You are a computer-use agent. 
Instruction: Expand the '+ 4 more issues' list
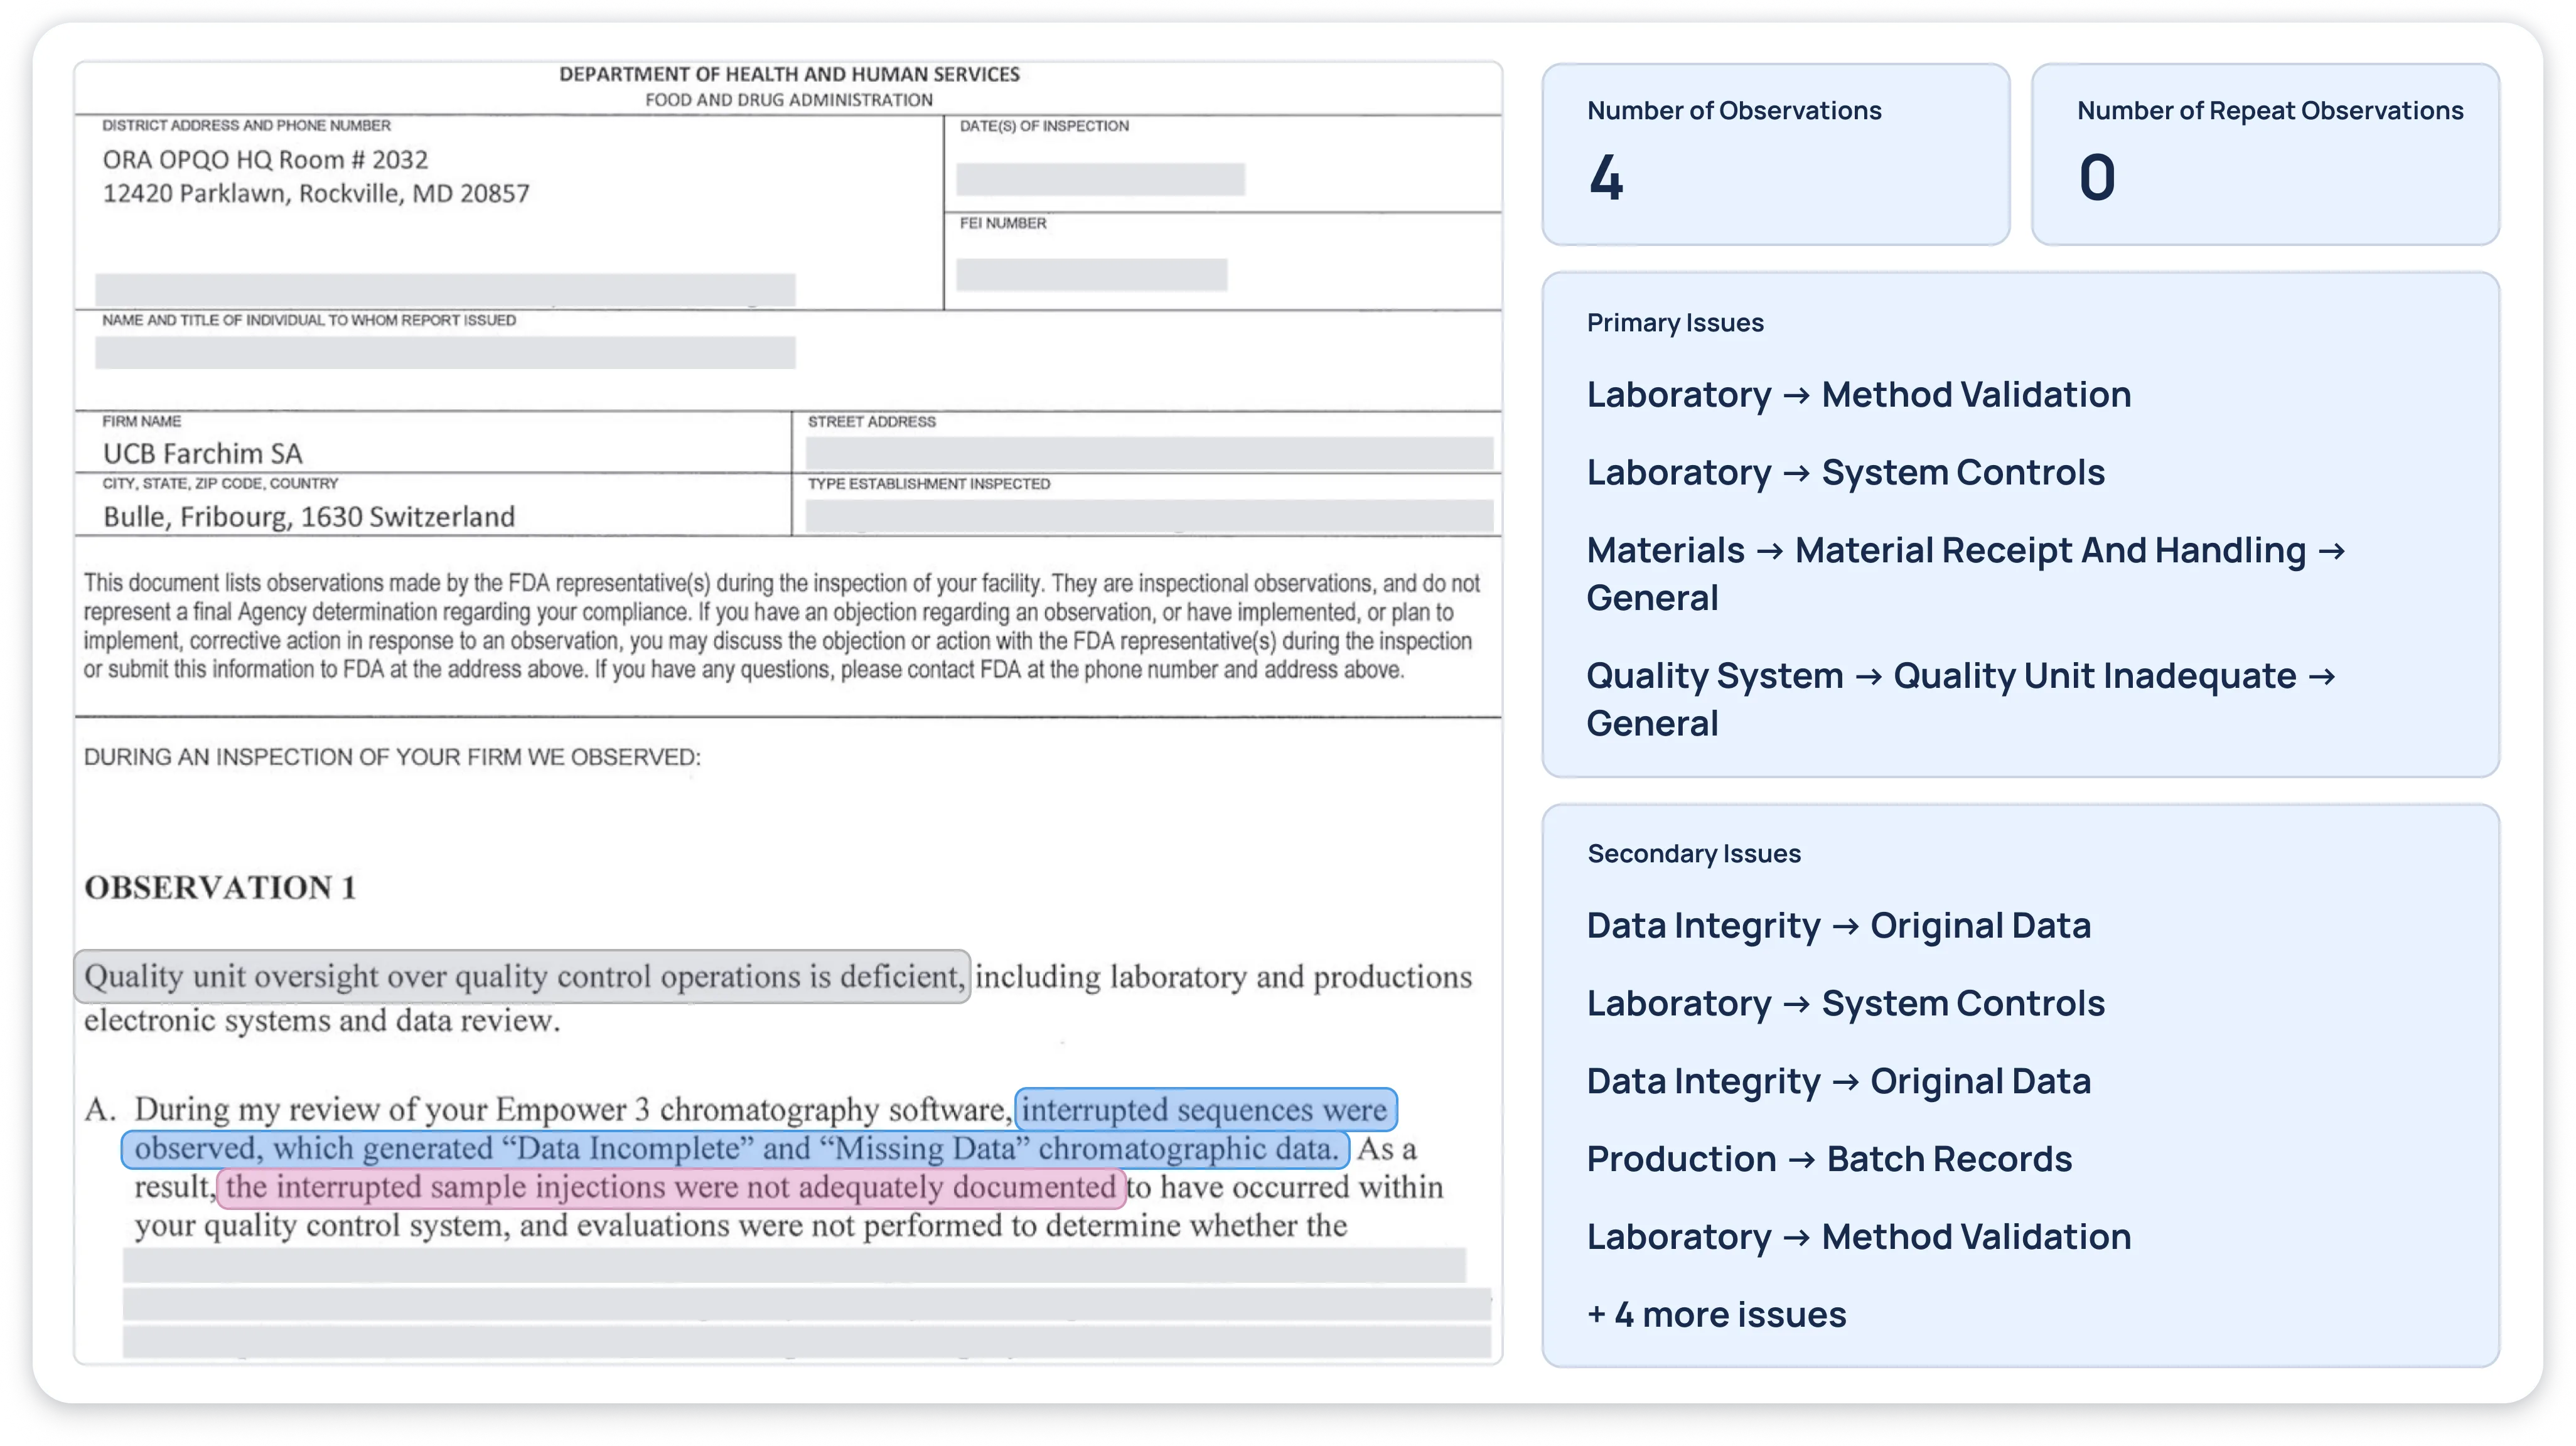point(1716,1315)
